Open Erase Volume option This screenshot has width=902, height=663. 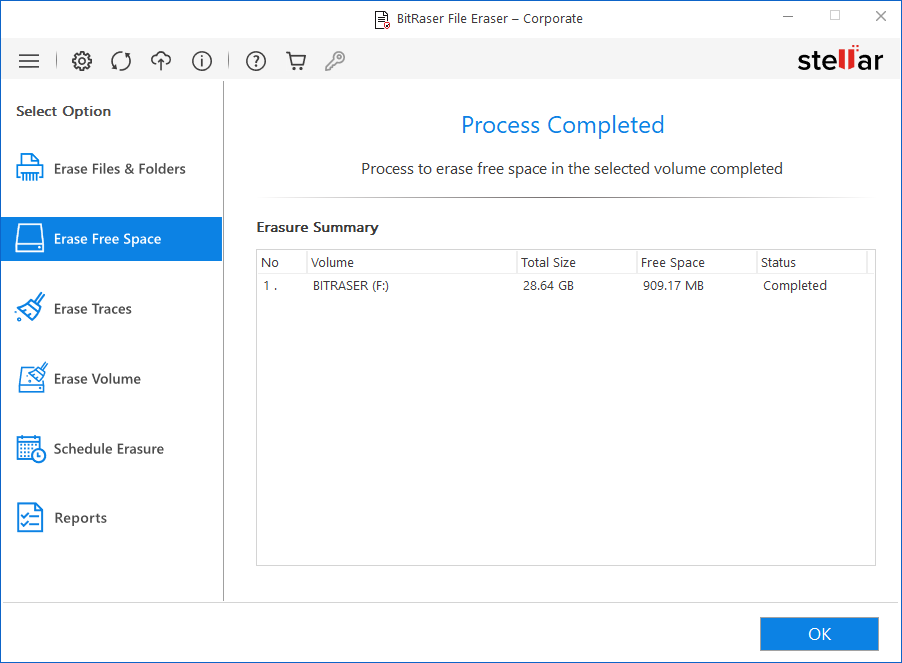[111, 379]
